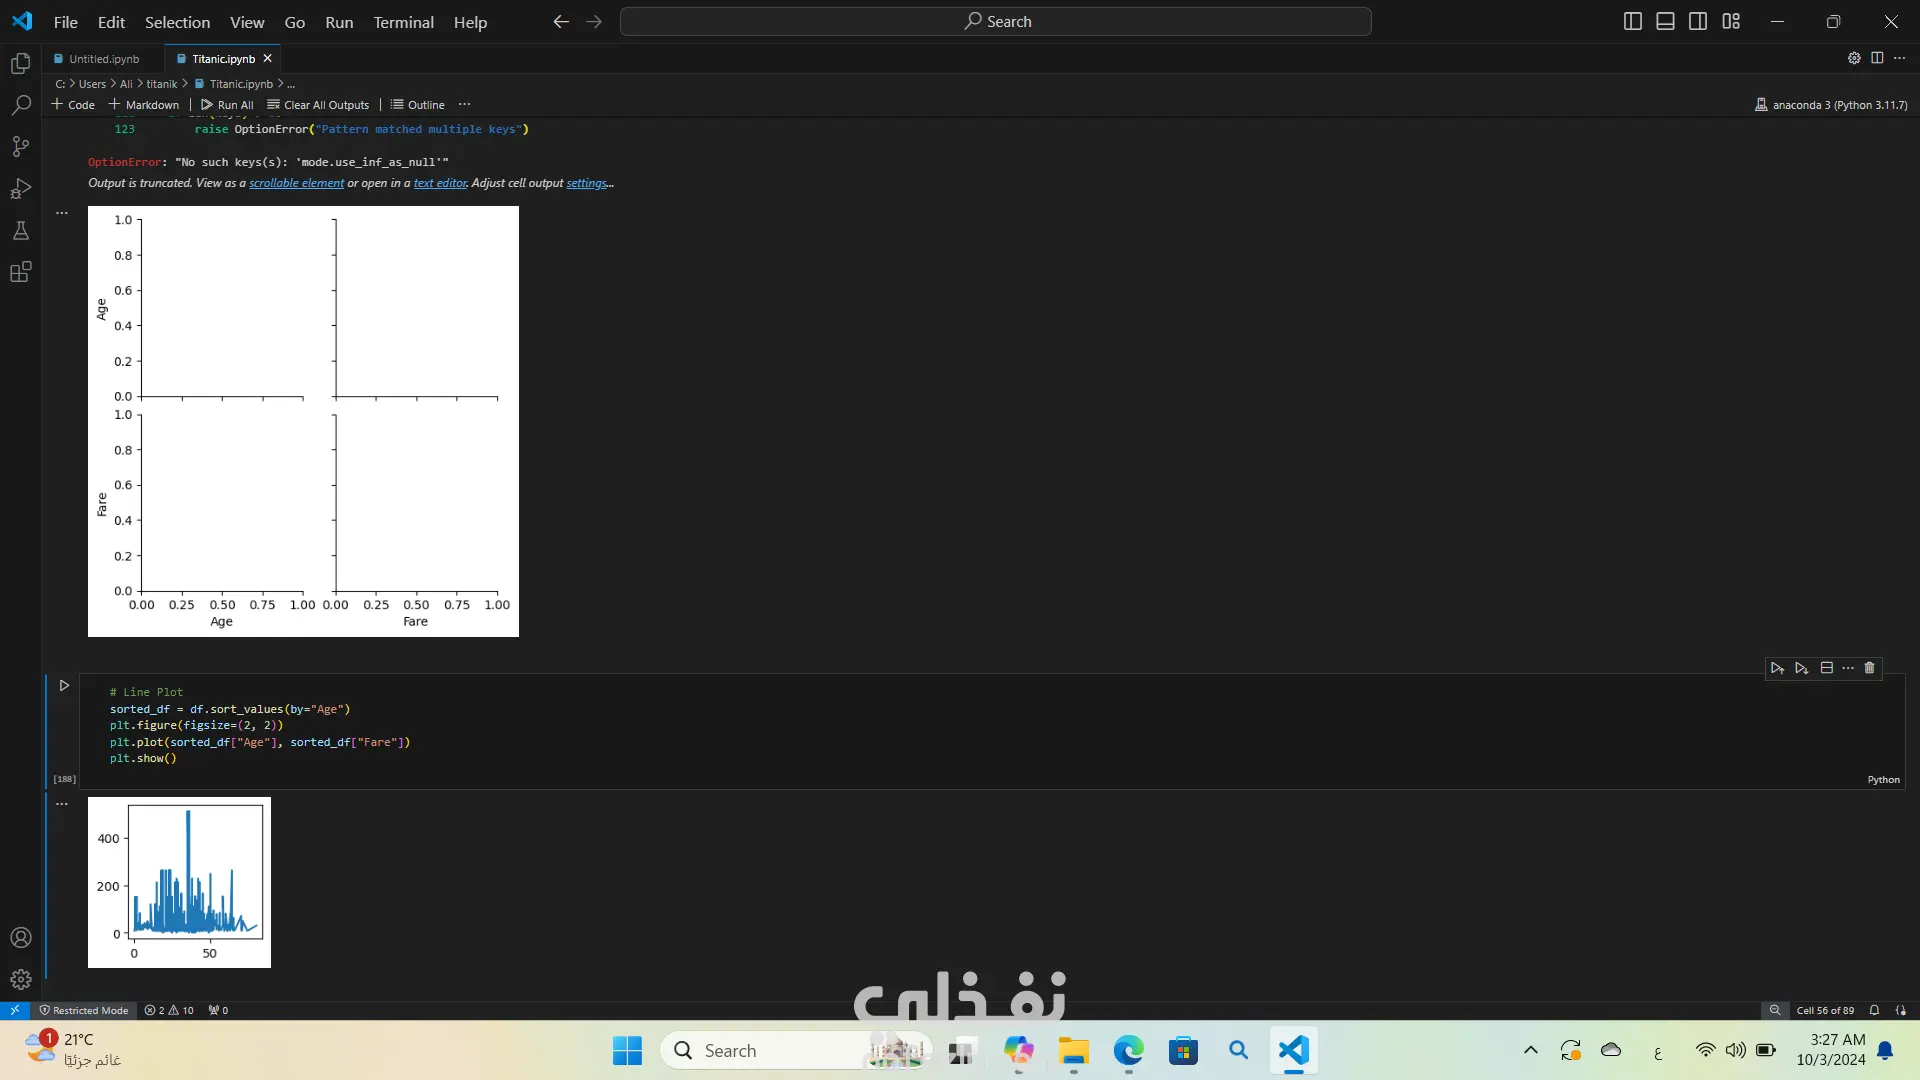Click Clear All Outputs button
Screen dimensions: 1920x1080
pos(318,105)
